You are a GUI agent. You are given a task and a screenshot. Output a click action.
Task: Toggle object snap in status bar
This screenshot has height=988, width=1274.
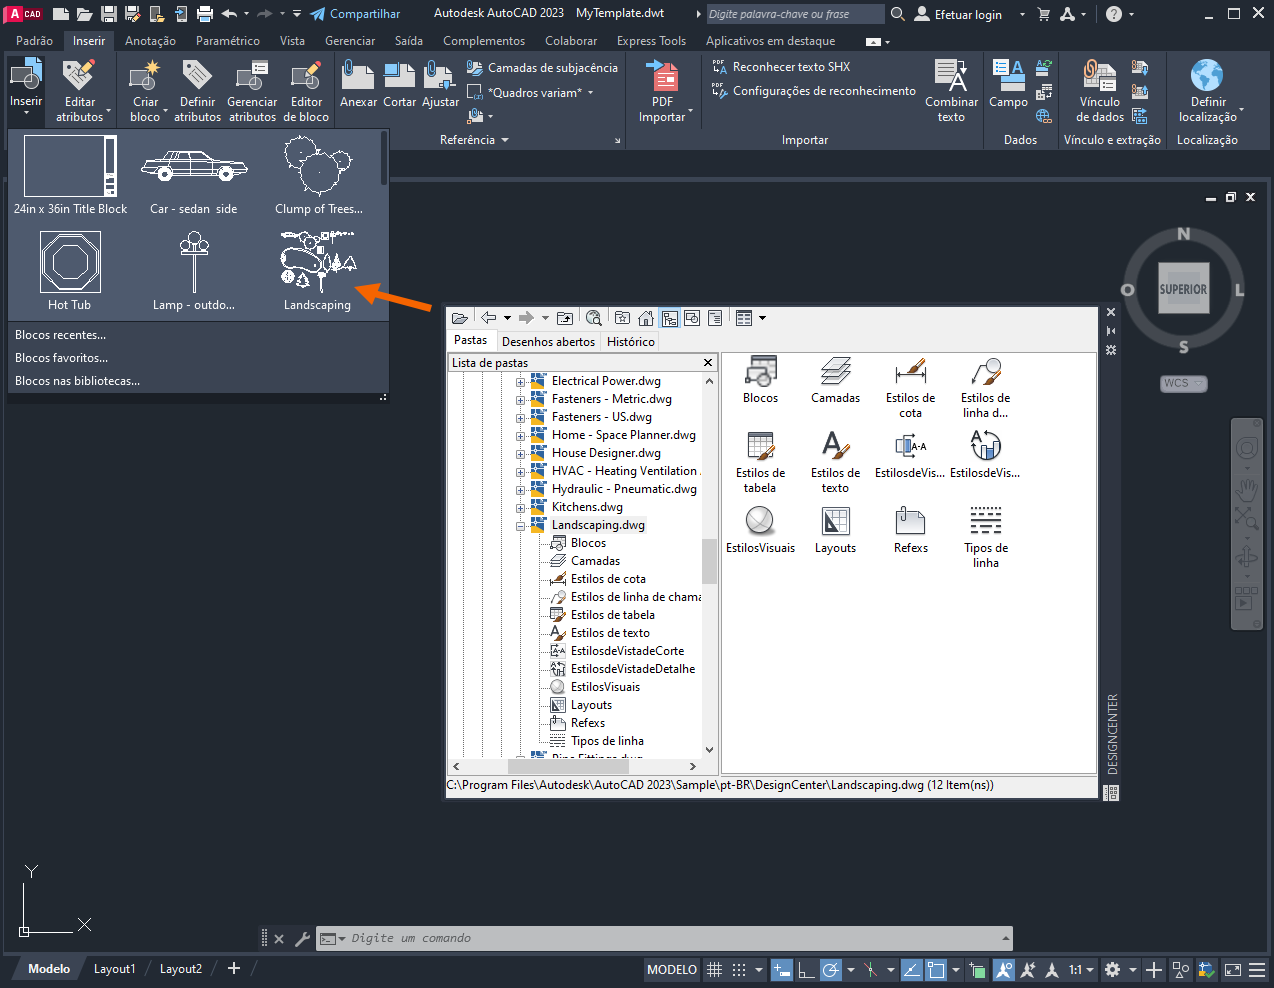click(x=936, y=970)
